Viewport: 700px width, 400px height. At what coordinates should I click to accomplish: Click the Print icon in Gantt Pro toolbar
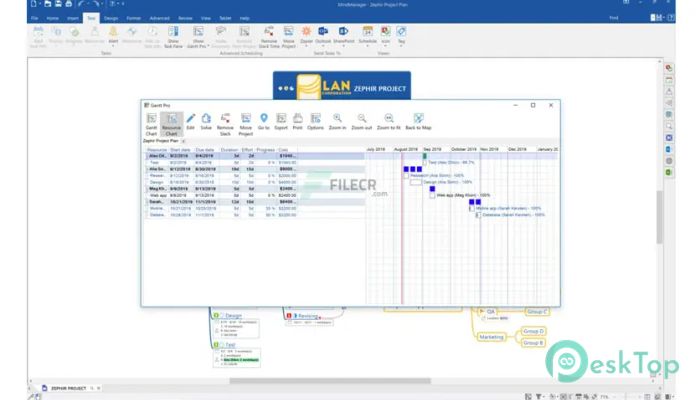pyautogui.click(x=298, y=121)
